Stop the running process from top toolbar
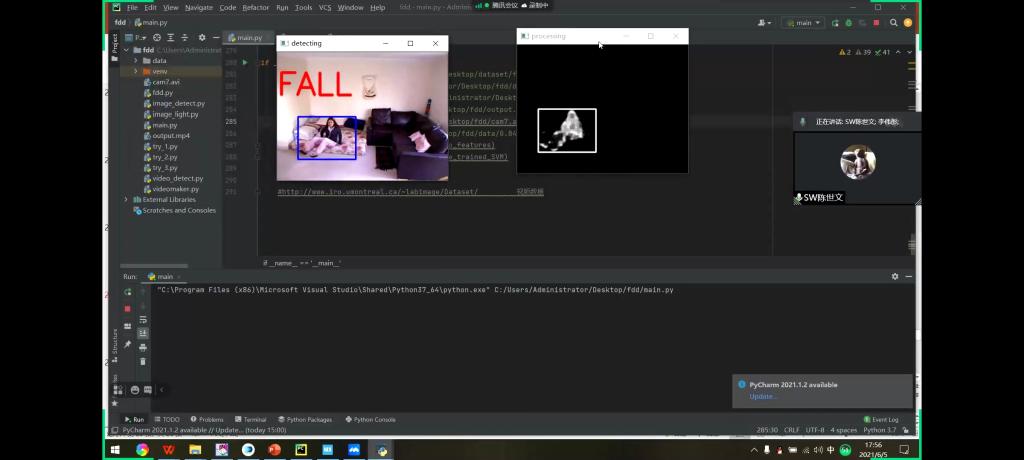The height and width of the screenshot is (460, 1024). [x=876, y=23]
